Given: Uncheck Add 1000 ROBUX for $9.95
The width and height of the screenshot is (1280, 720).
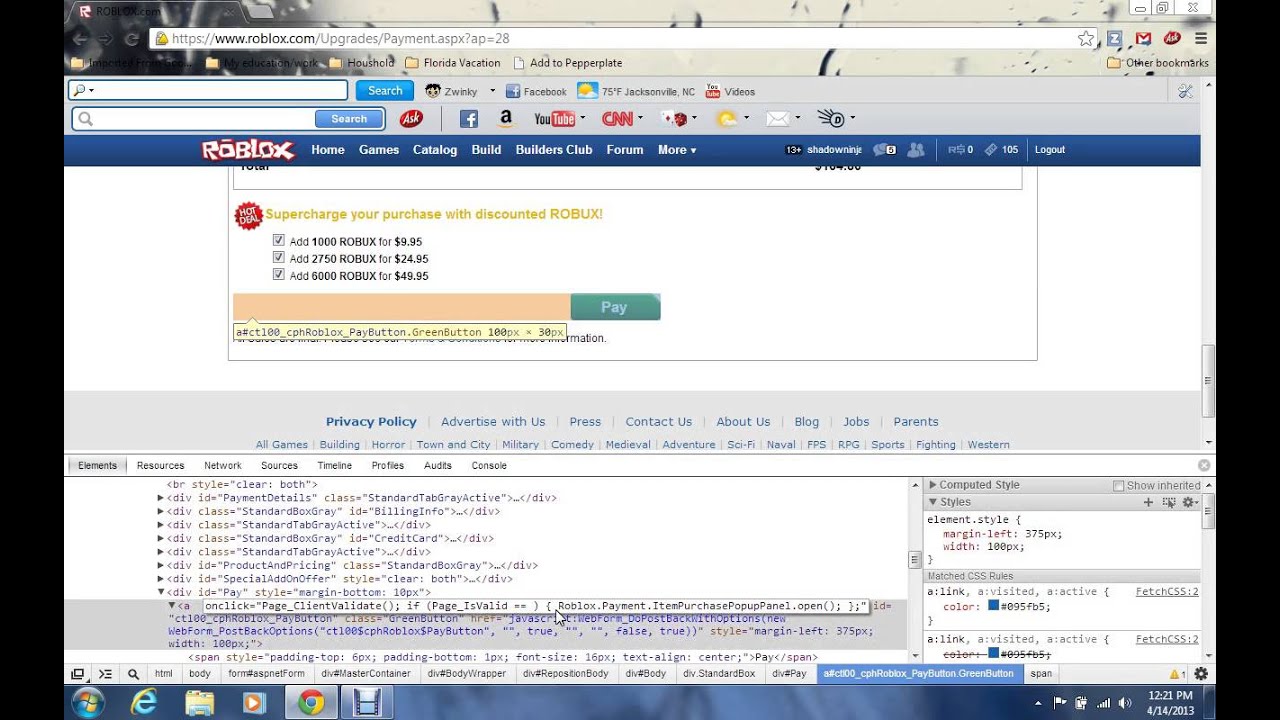Looking at the screenshot, I should [x=279, y=241].
